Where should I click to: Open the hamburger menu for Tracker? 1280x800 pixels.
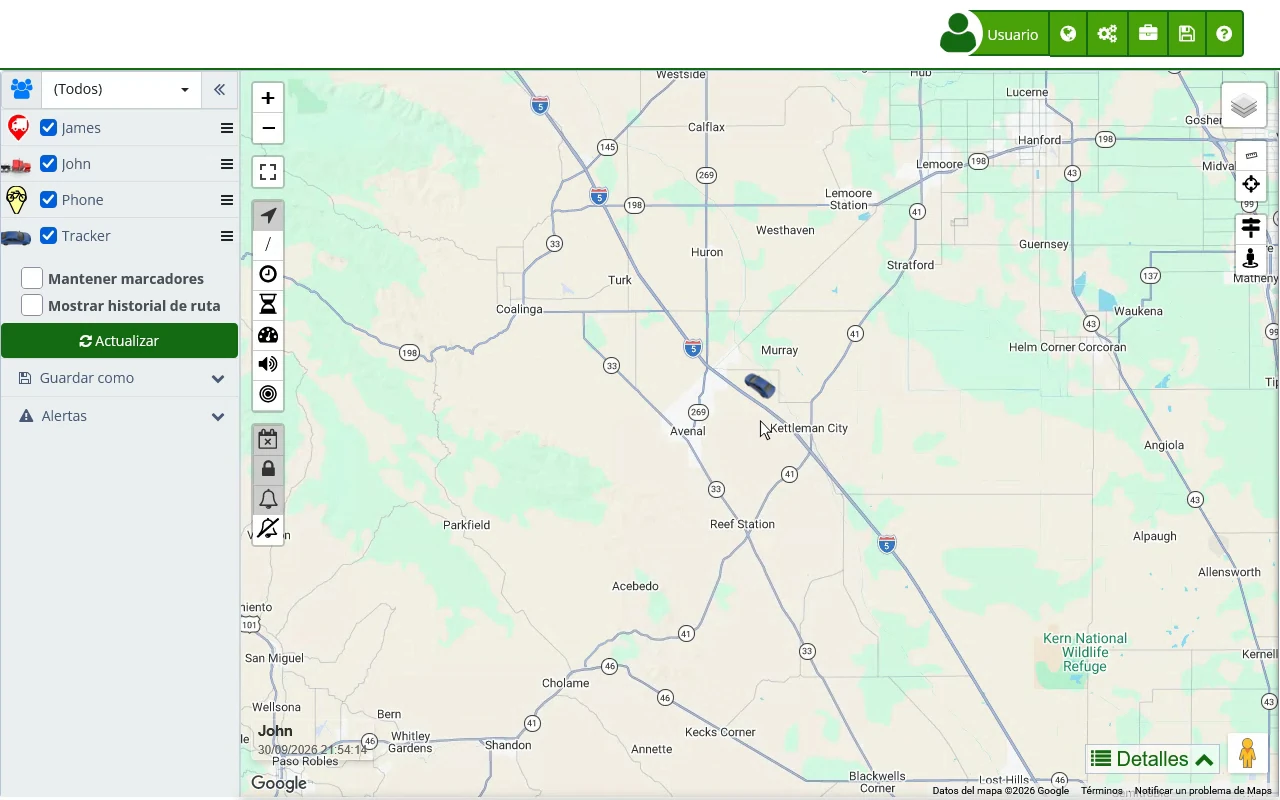(227, 236)
